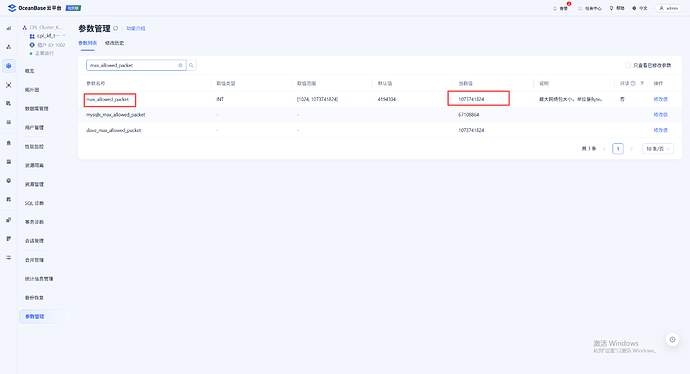The image size is (690, 374).
Task: Click the mysqlx_max_allowed_packet parameter name
Action: (116, 115)
